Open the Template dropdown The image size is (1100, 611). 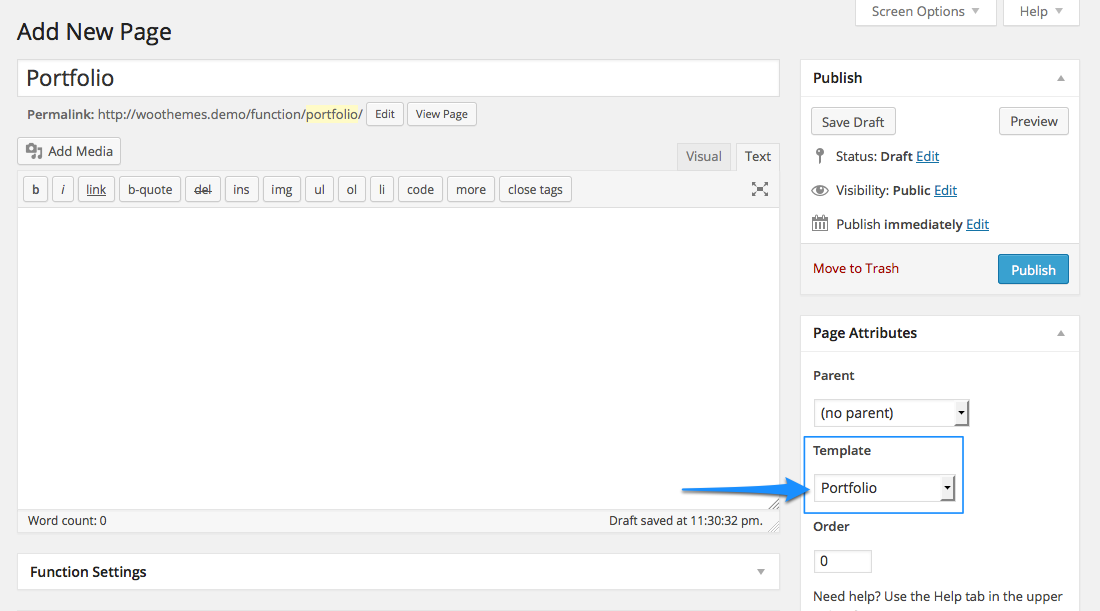pos(885,488)
